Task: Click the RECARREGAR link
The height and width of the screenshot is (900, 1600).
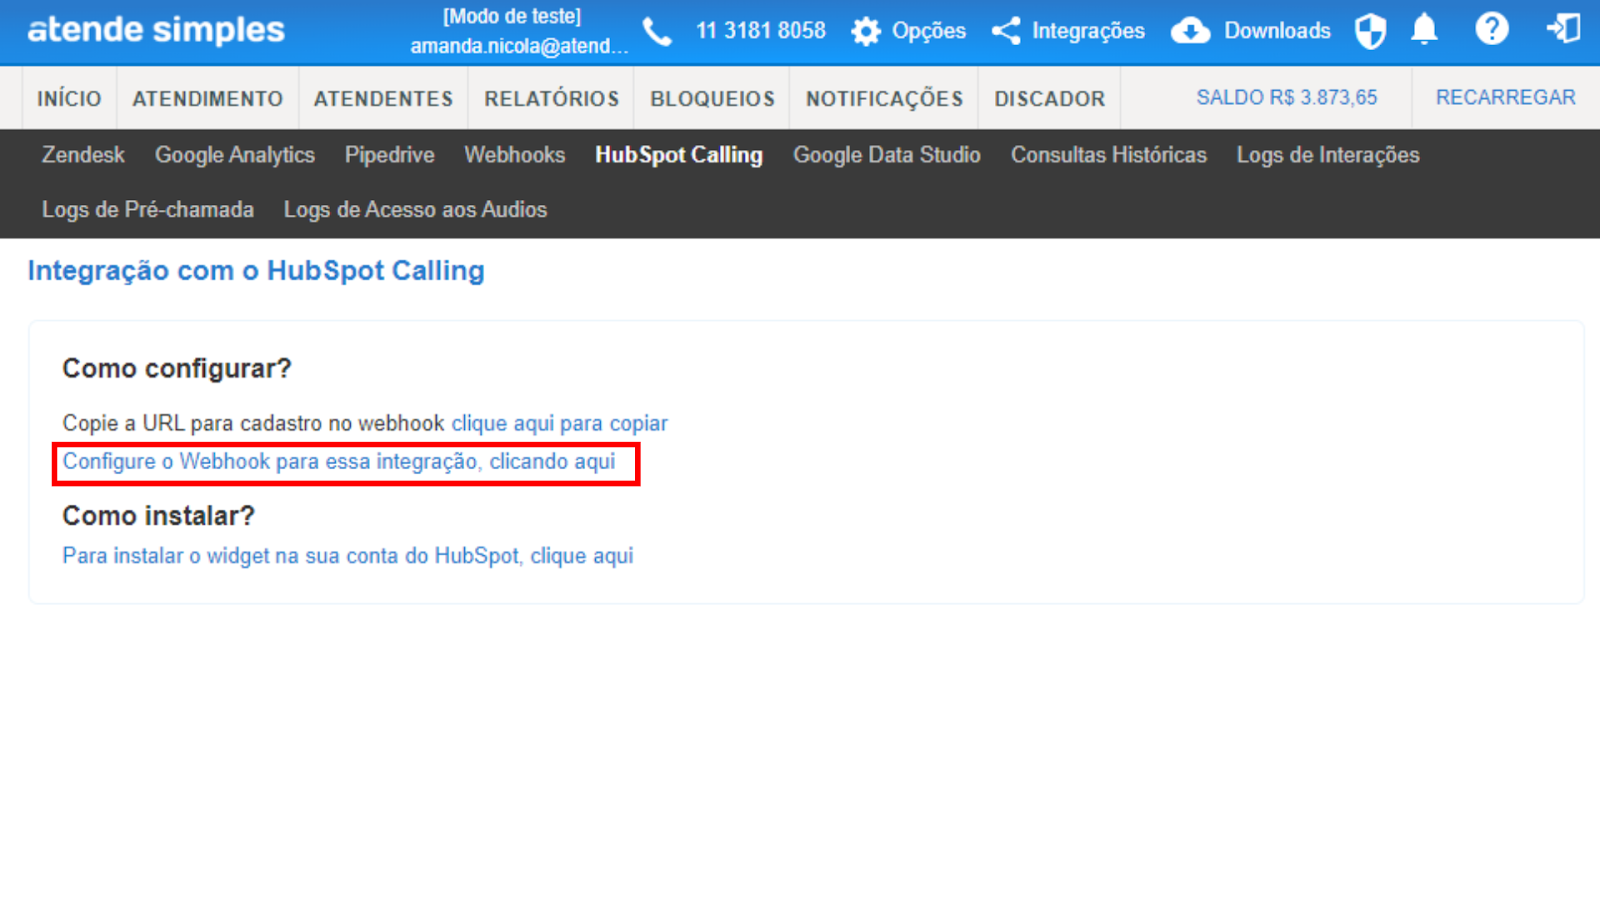Action: pos(1505,97)
